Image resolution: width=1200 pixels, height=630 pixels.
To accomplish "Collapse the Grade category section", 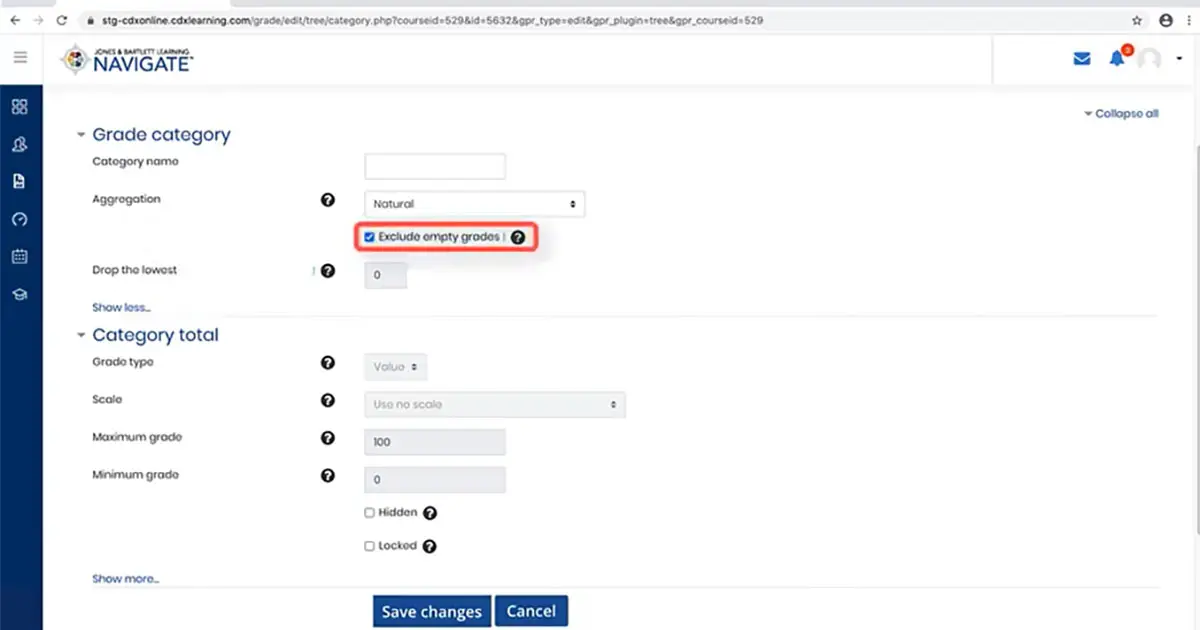I will pos(160,135).
